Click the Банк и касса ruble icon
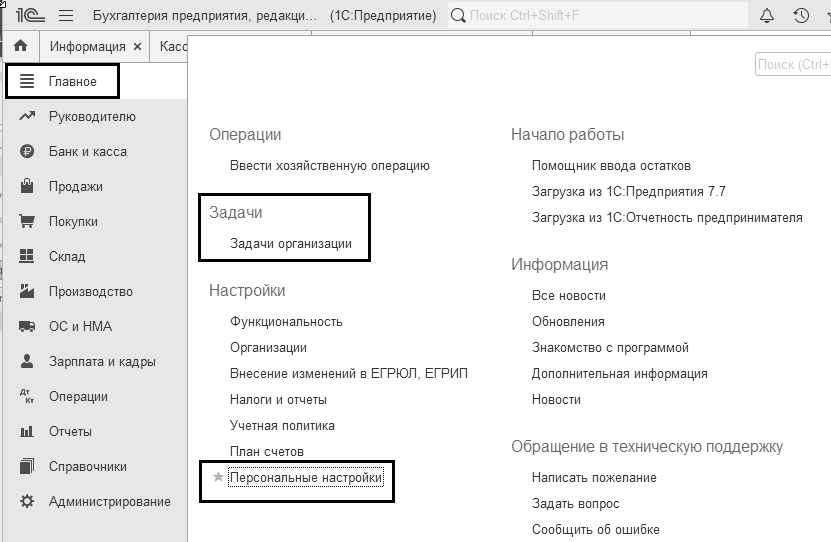Screen dimensions: 831x542 click(x=27, y=152)
